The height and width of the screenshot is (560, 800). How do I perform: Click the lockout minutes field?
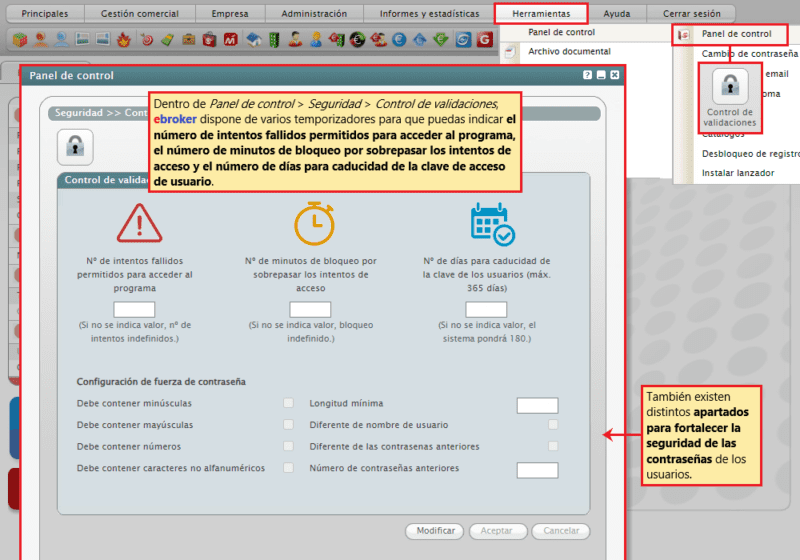310,309
